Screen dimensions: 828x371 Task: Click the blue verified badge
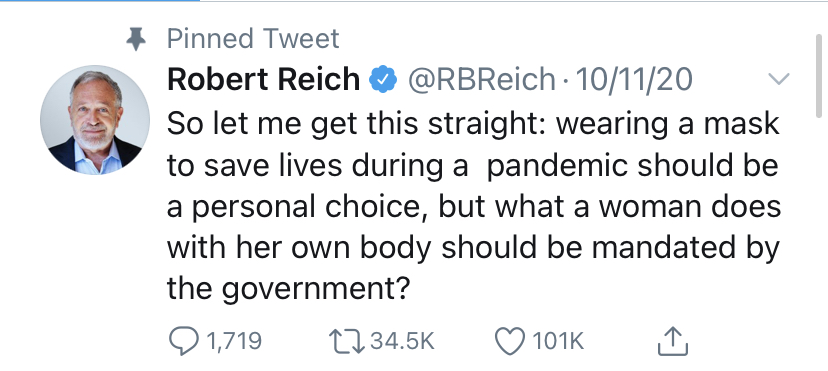383,79
